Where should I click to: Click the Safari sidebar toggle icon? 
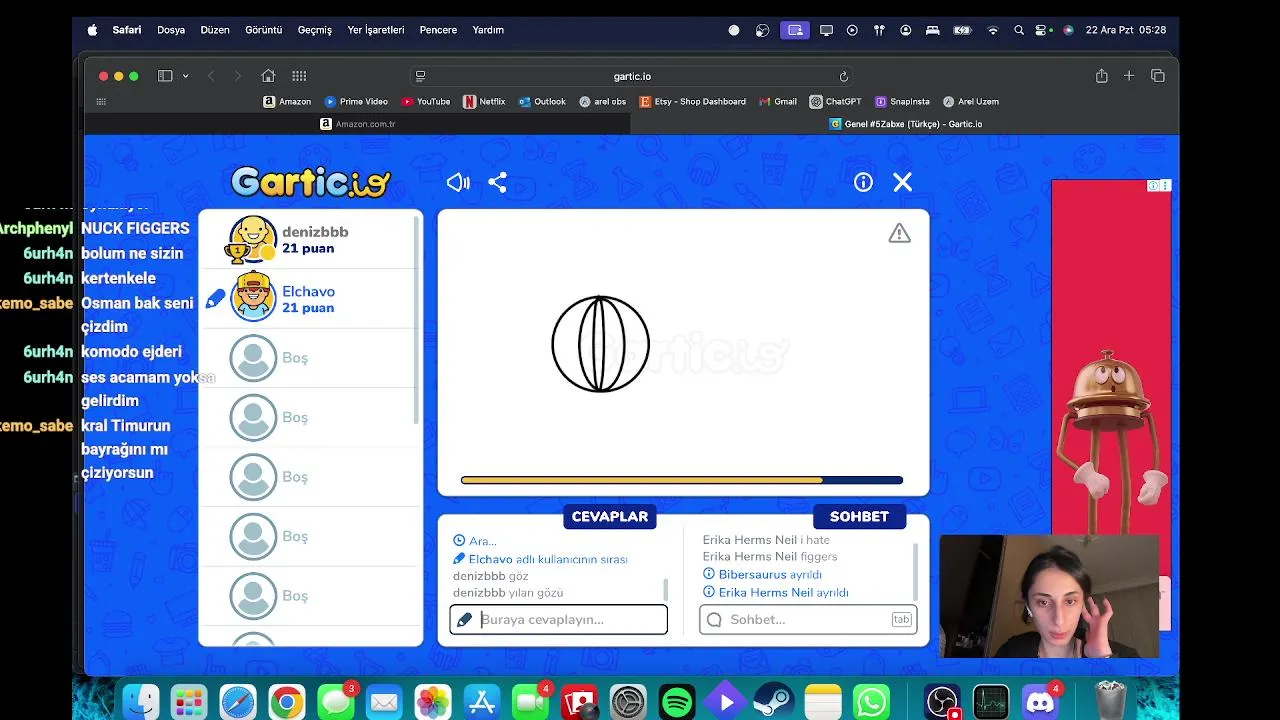click(165, 76)
